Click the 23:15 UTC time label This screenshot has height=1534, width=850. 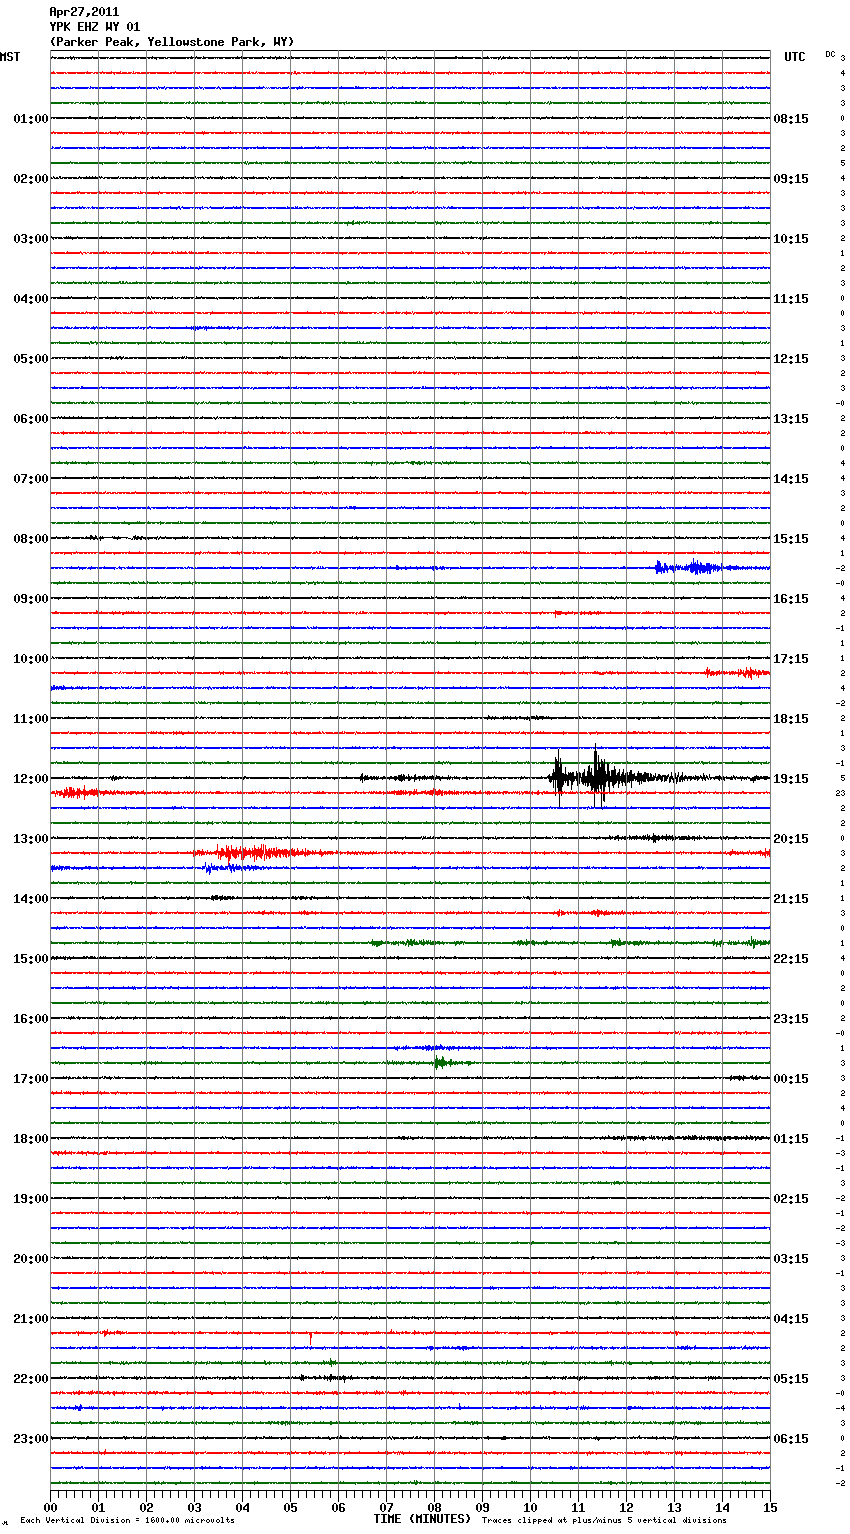coord(791,1019)
